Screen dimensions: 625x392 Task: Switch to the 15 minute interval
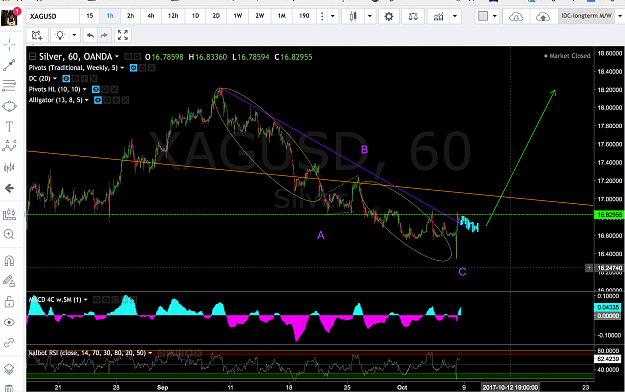[x=90, y=16]
